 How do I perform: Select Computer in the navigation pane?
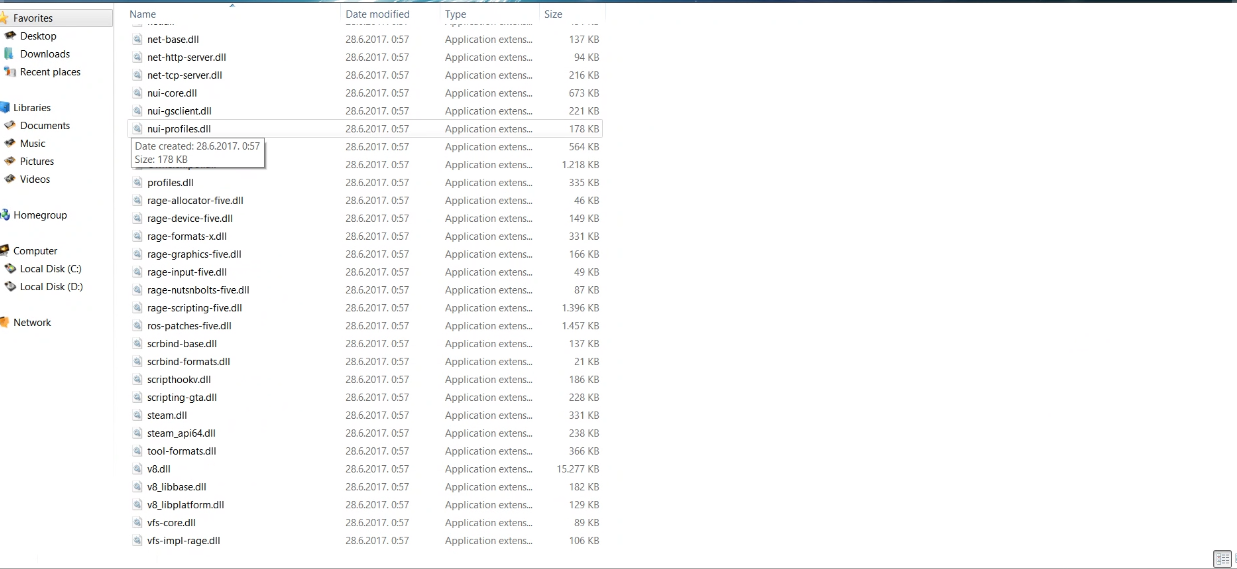tap(35, 251)
